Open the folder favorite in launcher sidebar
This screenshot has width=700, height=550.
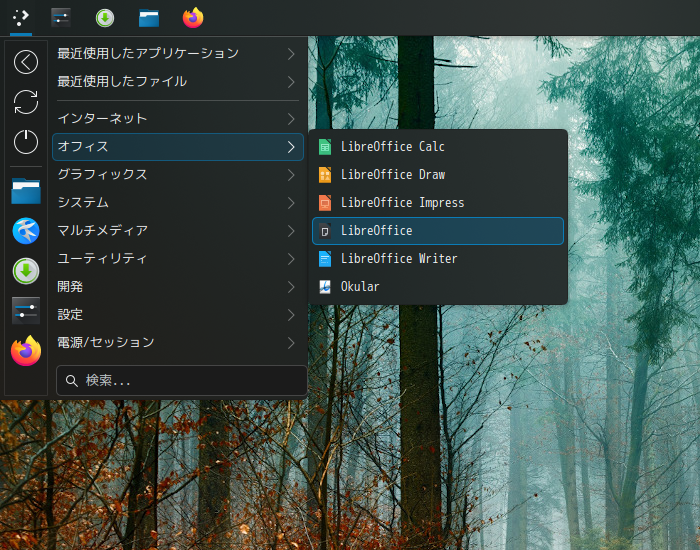coord(26,191)
